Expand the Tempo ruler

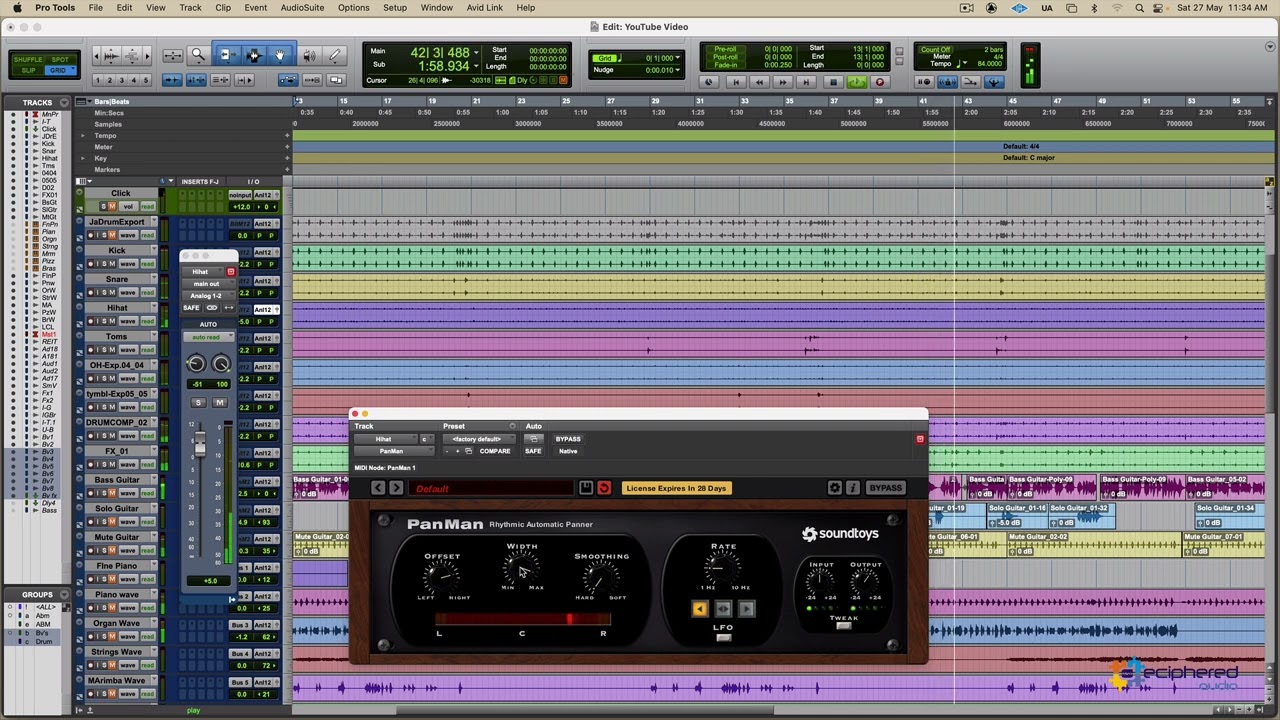click(84, 136)
